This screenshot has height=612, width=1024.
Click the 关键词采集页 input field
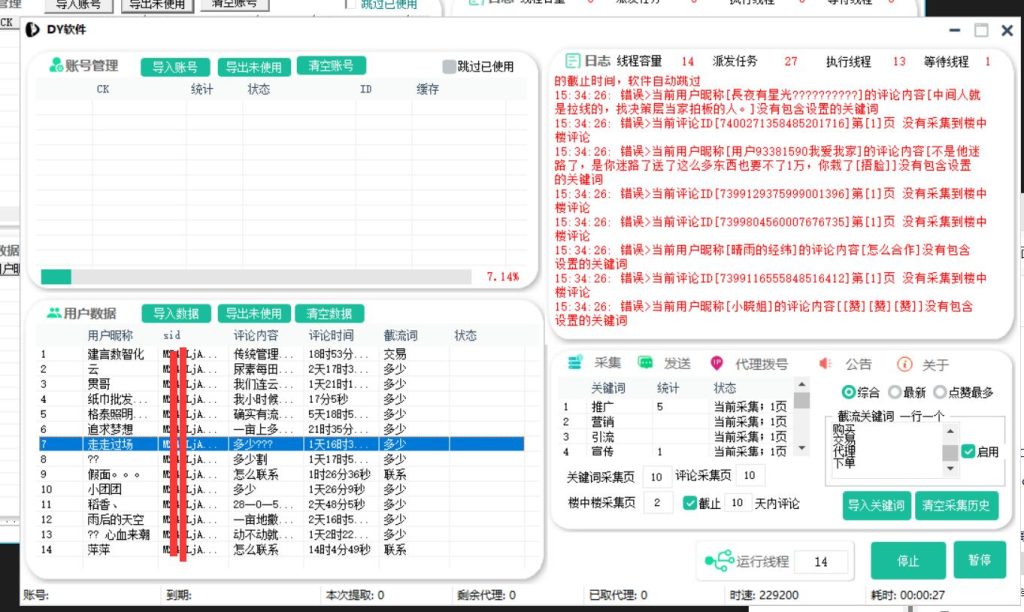[655, 477]
